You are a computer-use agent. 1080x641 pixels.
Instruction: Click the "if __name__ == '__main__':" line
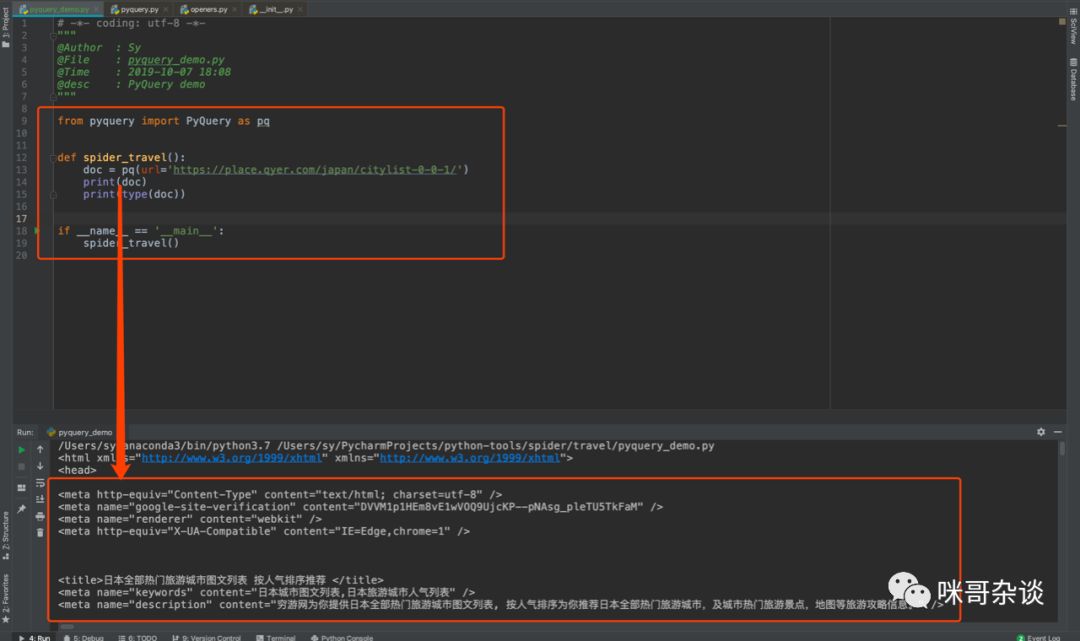[141, 231]
